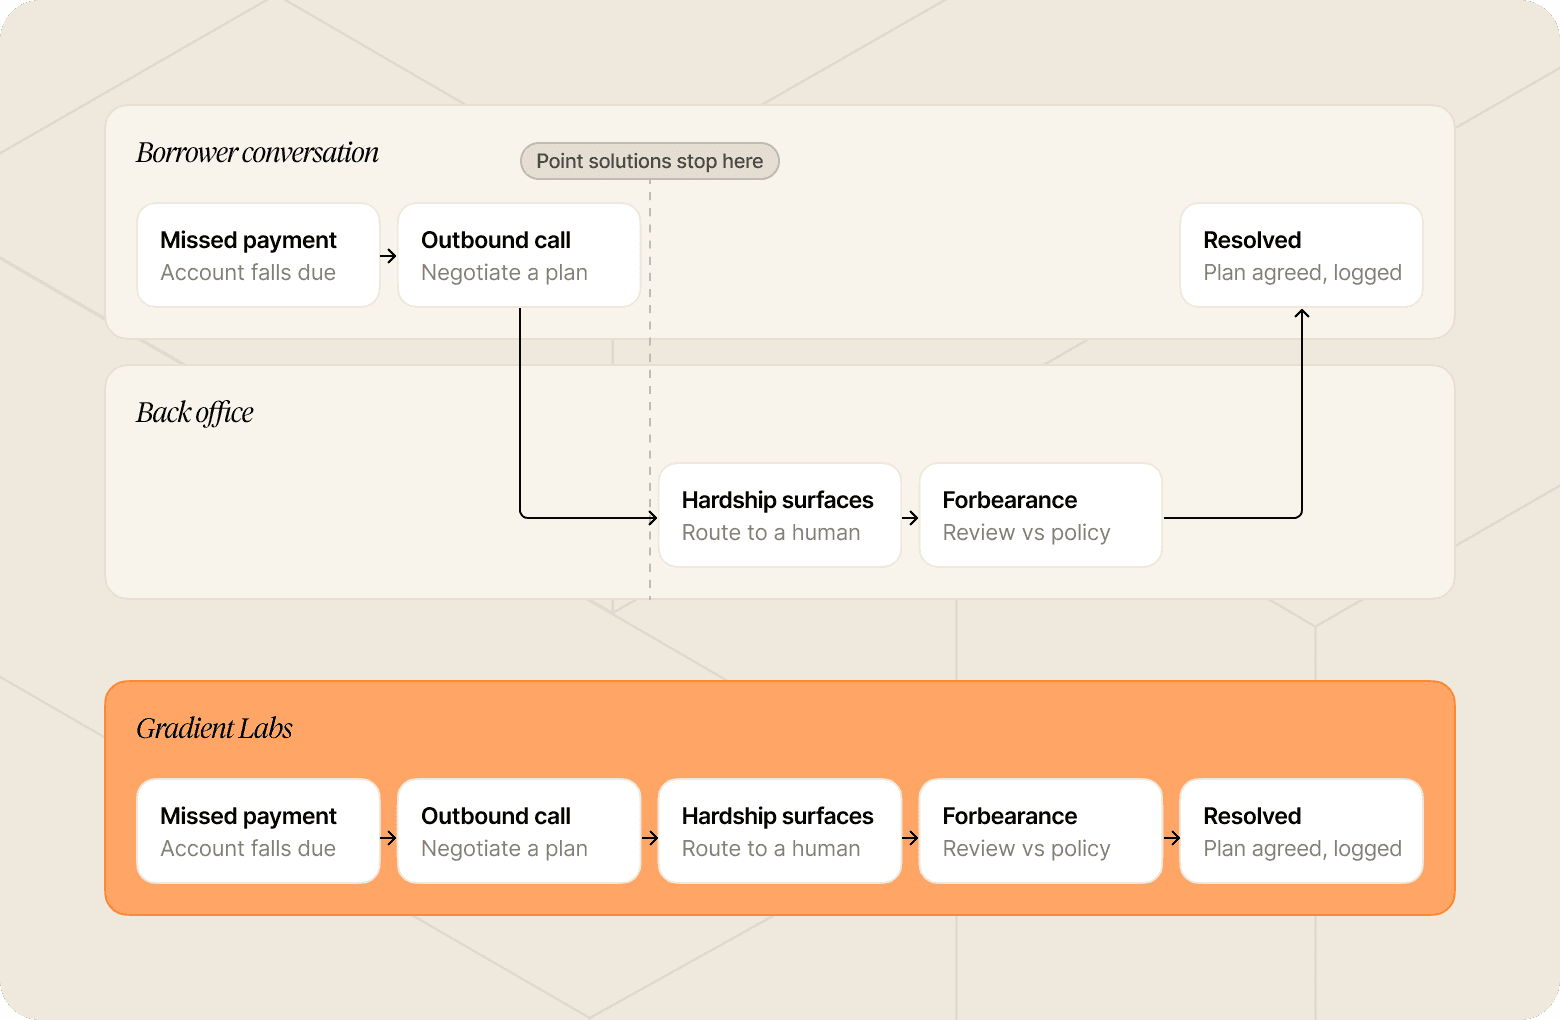Click the 'Back office' section heading
1560x1020 pixels.
pyautogui.click(x=195, y=413)
